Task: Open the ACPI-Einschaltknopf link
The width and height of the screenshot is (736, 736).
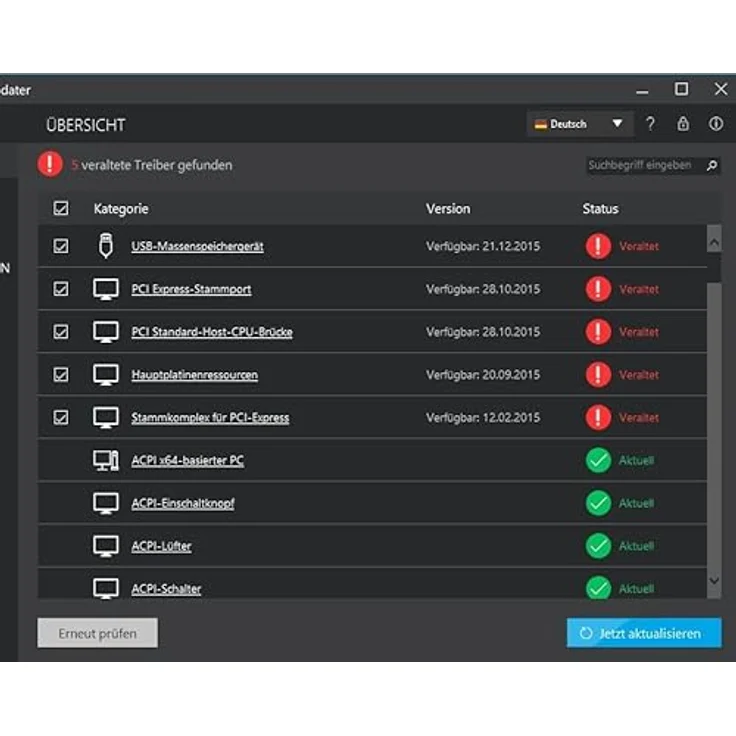Action: tap(183, 503)
